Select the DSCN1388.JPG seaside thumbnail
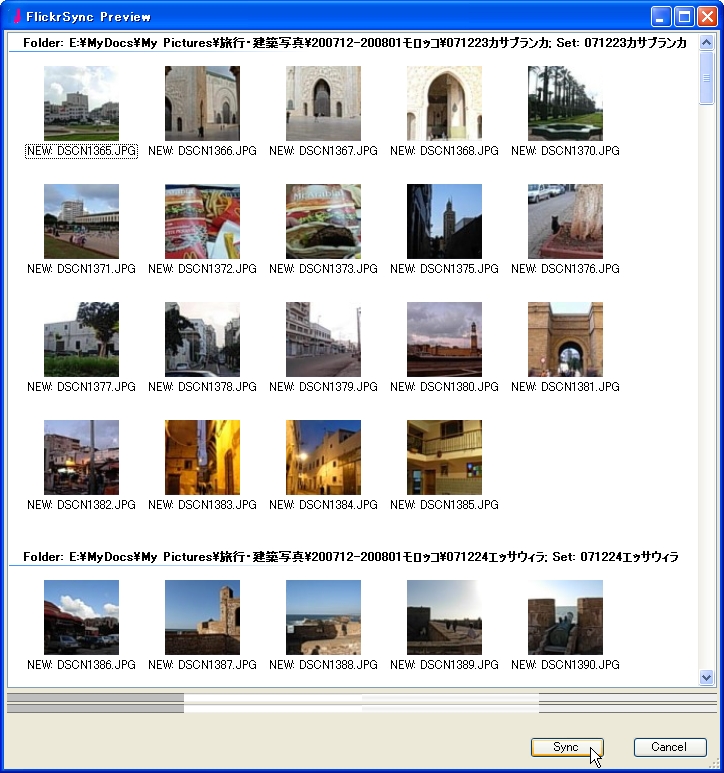Screen dimensions: 724x773 click(x=323, y=617)
